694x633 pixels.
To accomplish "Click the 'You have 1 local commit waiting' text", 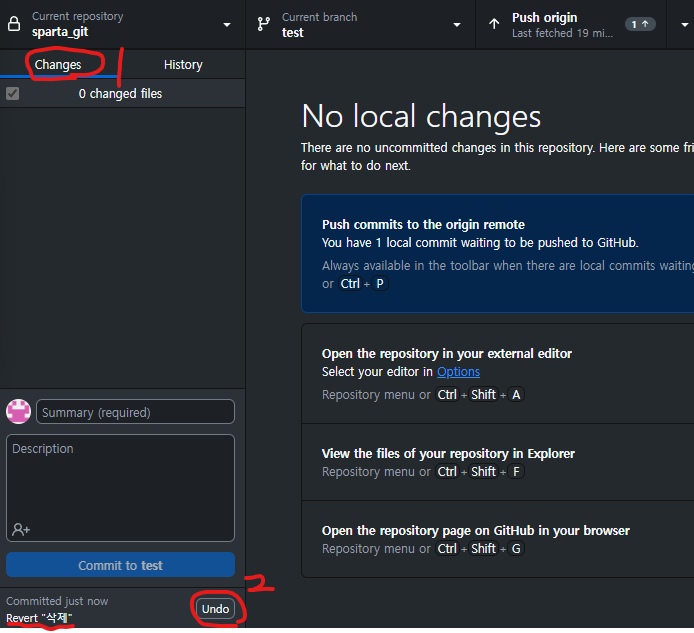I will coord(480,243).
